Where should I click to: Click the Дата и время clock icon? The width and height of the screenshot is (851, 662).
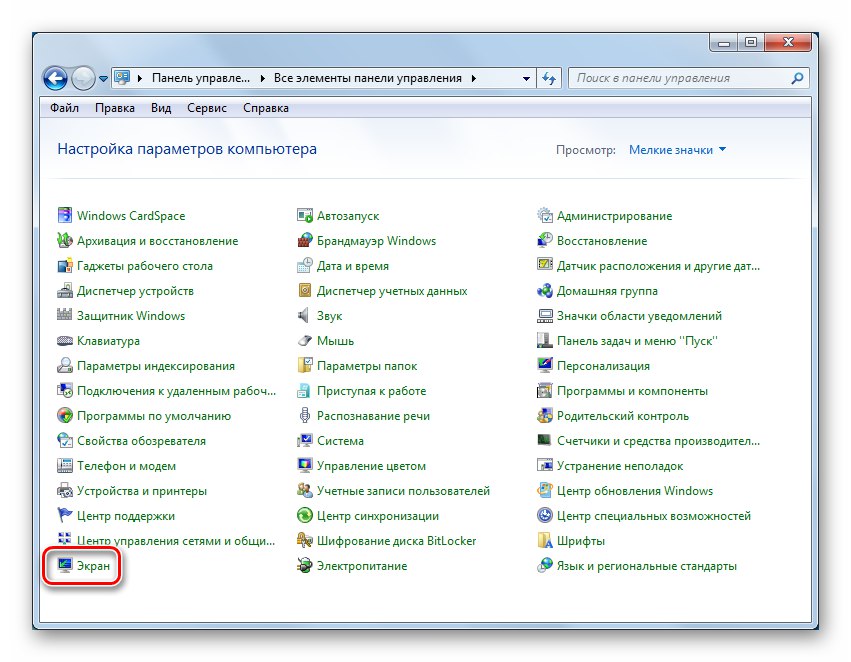click(304, 265)
